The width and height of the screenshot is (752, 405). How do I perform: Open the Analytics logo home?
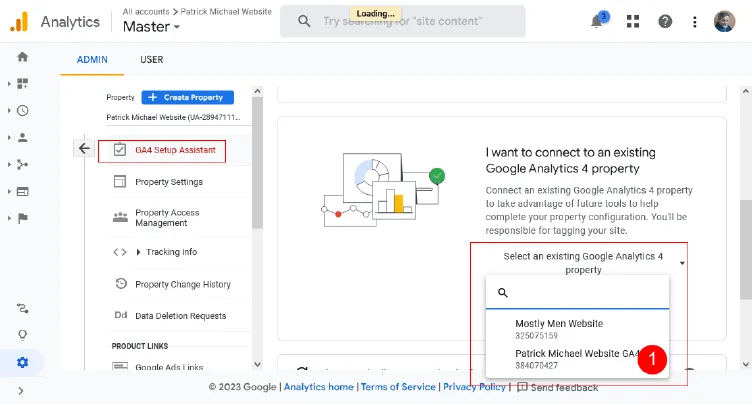point(19,22)
